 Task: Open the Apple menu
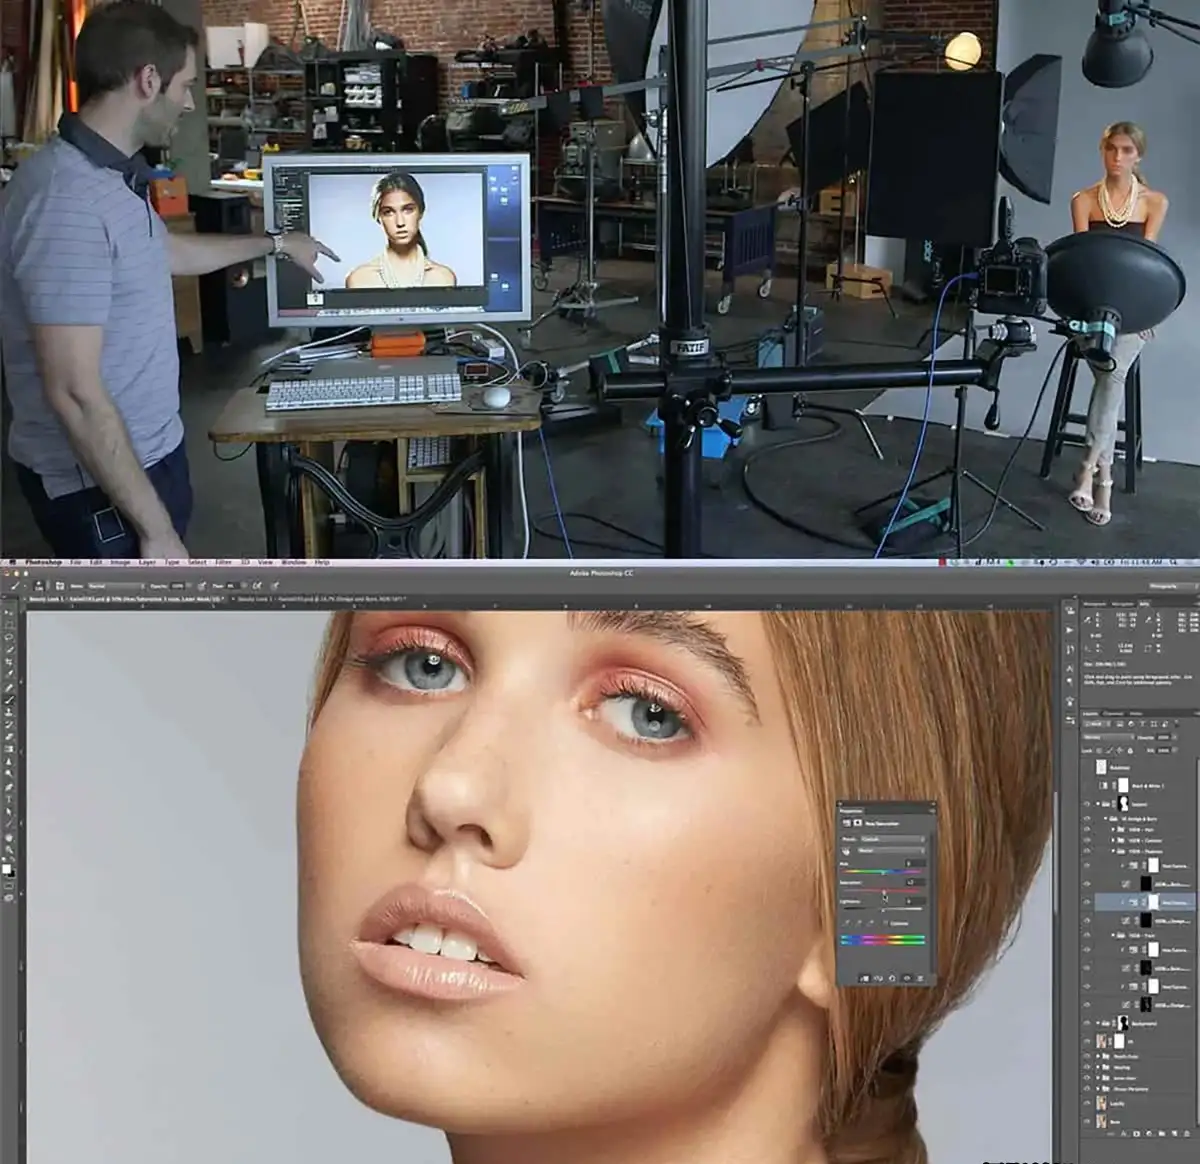point(14,563)
